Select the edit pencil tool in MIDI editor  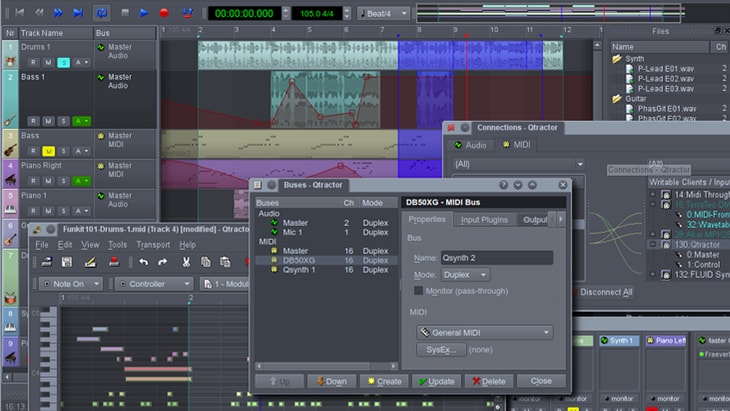pyautogui.click(x=90, y=262)
